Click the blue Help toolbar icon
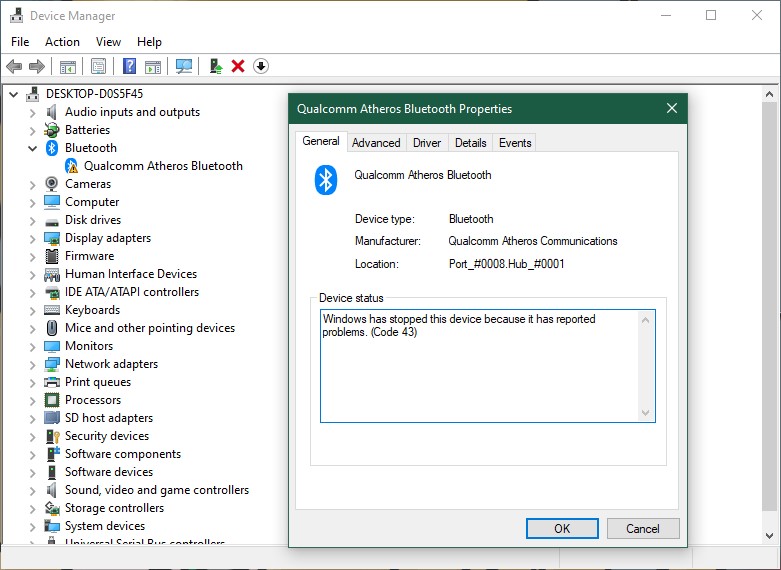The image size is (781, 570). pos(130,66)
